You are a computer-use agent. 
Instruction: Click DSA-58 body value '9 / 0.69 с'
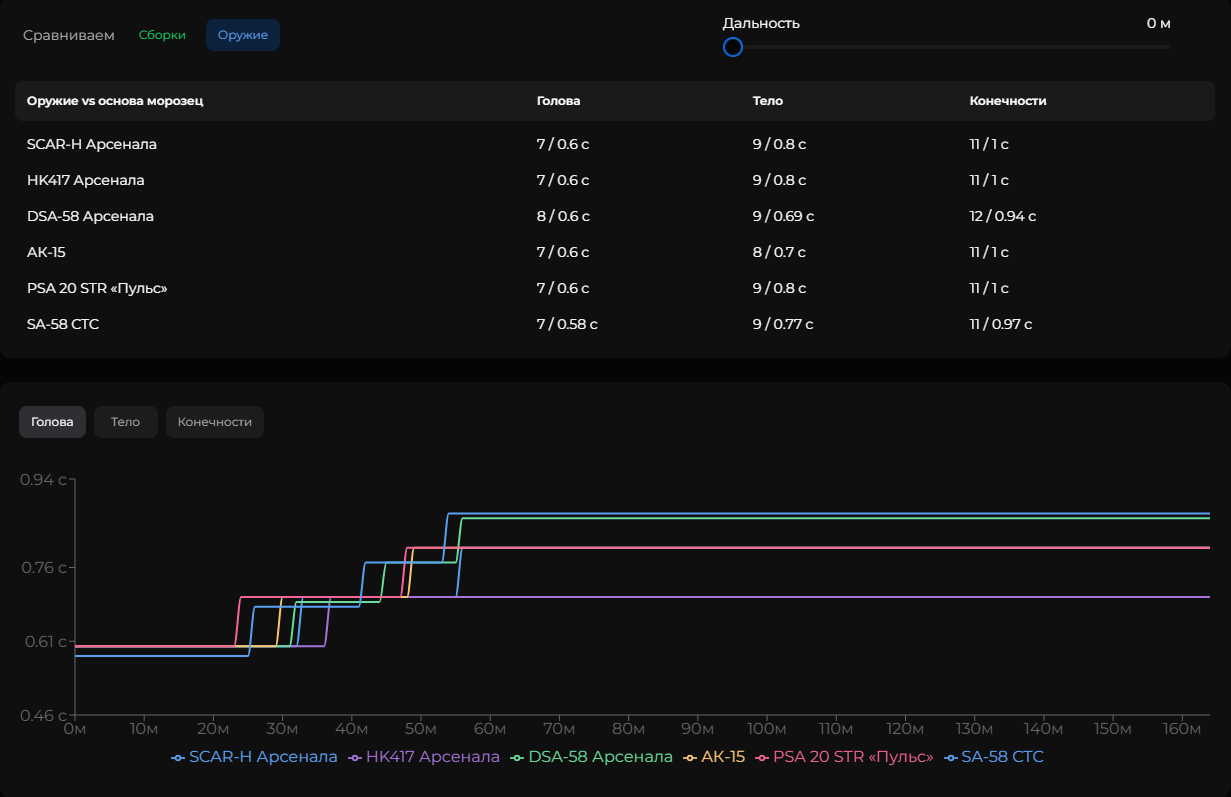pyautogui.click(x=784, y=216)
